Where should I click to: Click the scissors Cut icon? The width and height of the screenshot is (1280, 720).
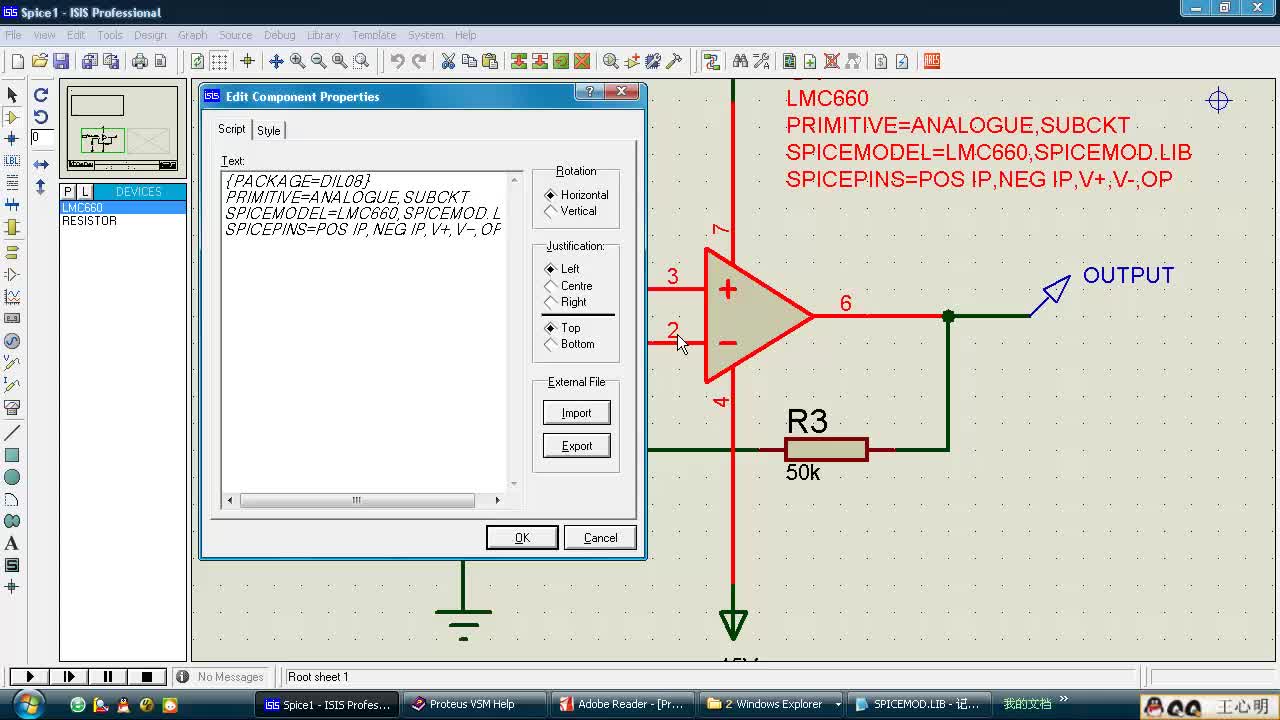[448, 61]
